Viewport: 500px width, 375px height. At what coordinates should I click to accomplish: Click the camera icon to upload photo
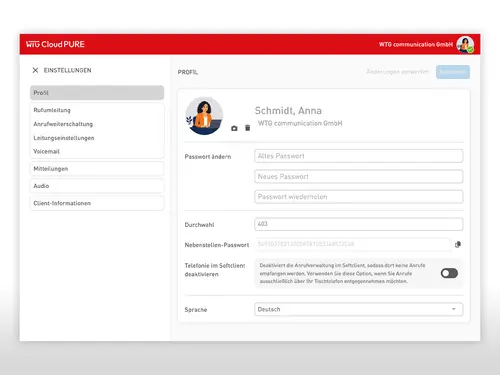[x=234, y=128]
